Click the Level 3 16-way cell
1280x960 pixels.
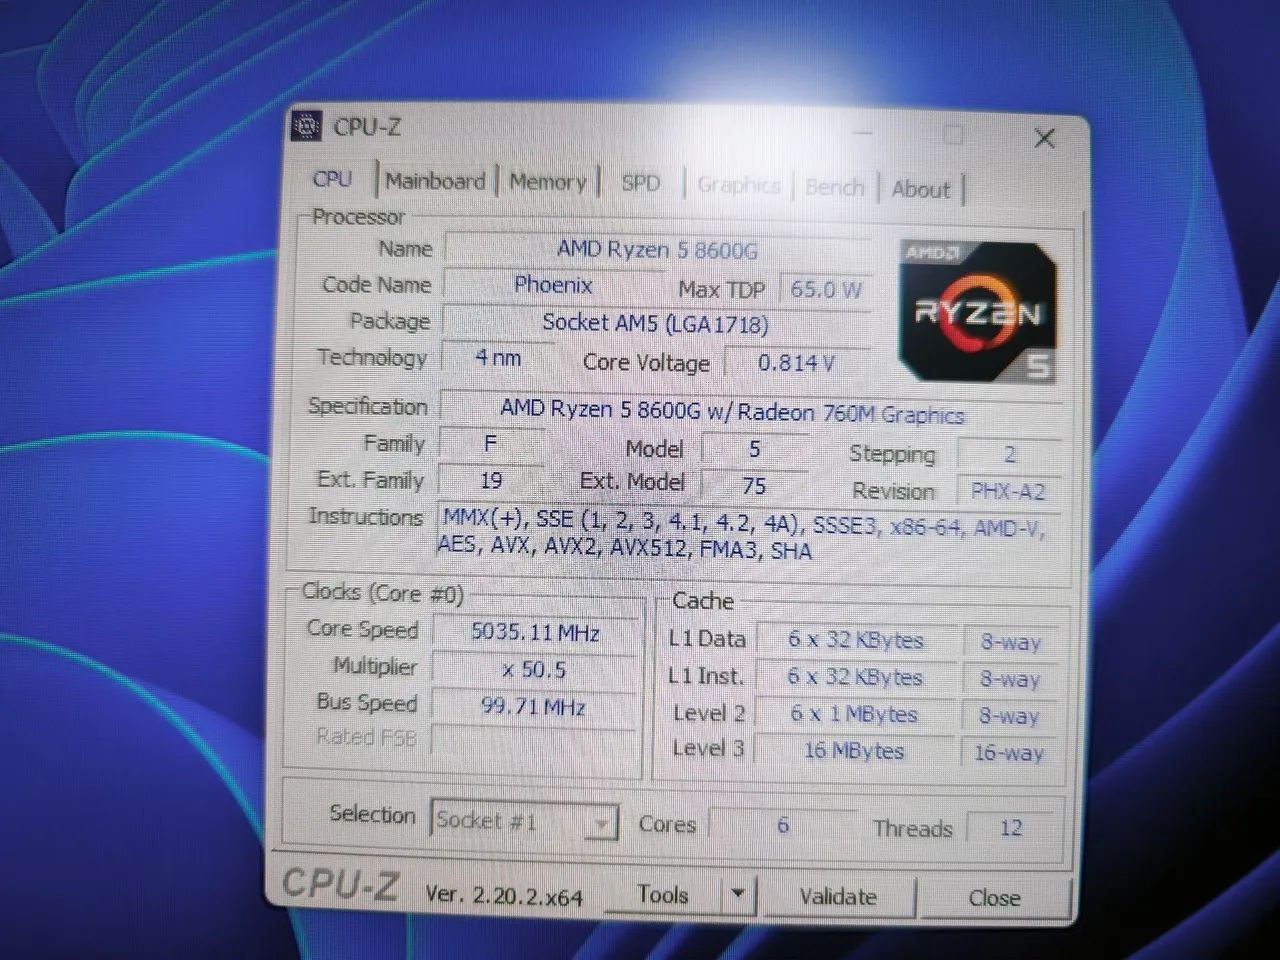1009,753
